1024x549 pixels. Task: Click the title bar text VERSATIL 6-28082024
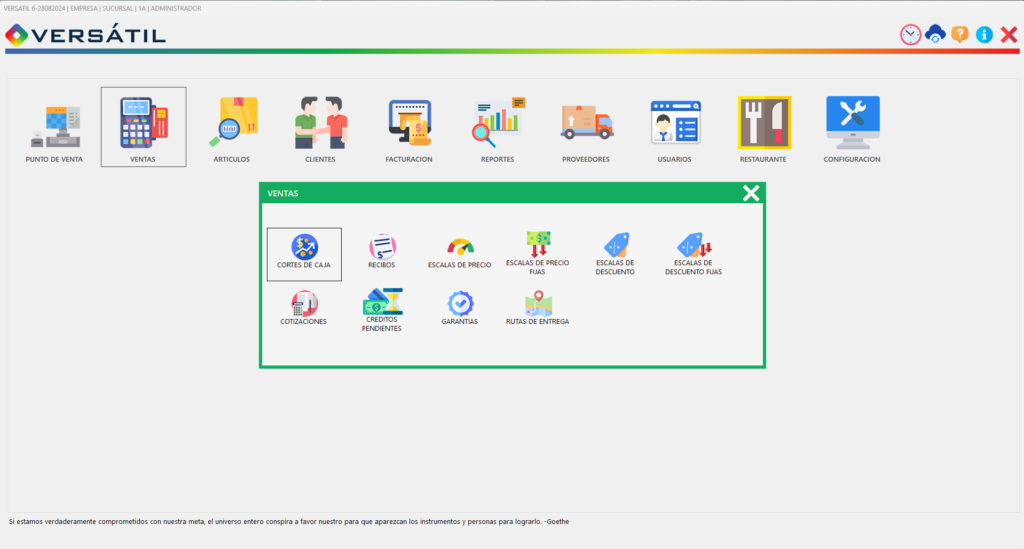click(x=103, y=8)
